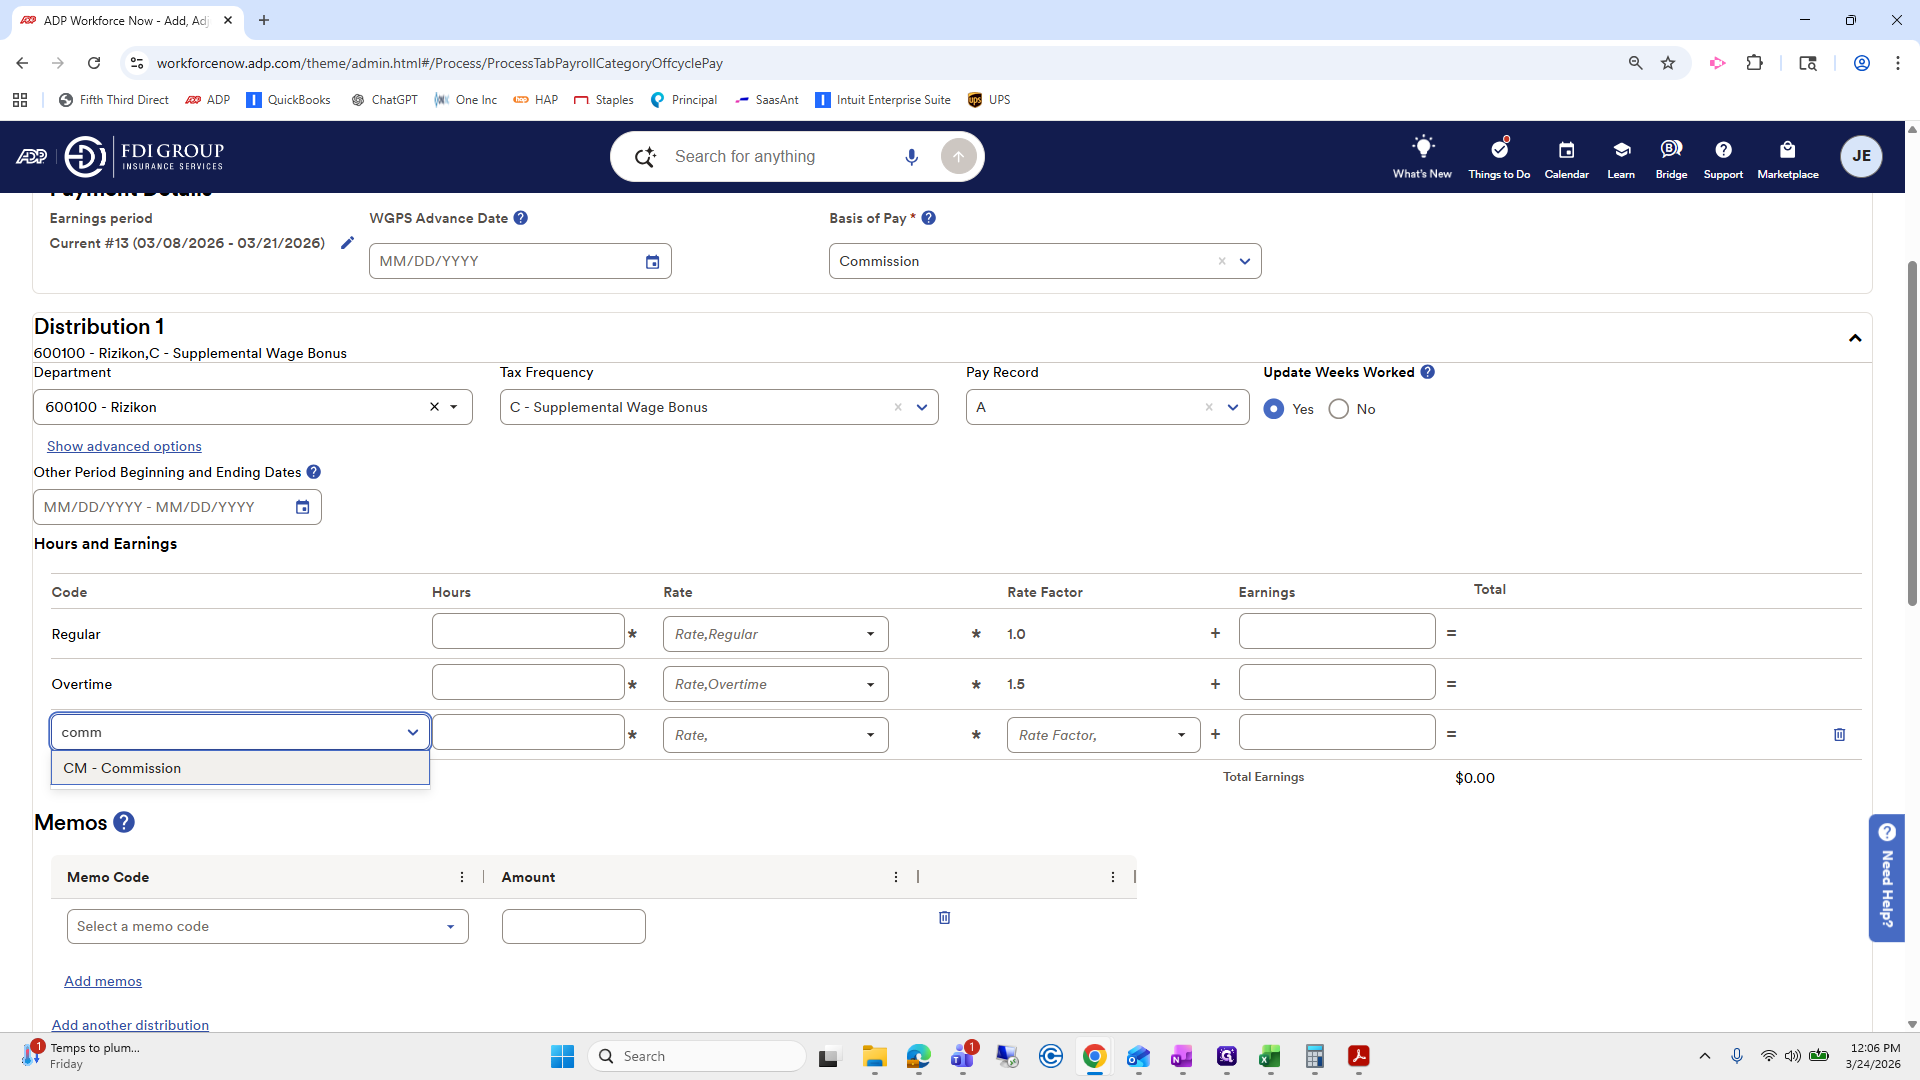Click Add another distribution link
The height and width of the screenshot is (1080, 1920).
click(130, 1025)
